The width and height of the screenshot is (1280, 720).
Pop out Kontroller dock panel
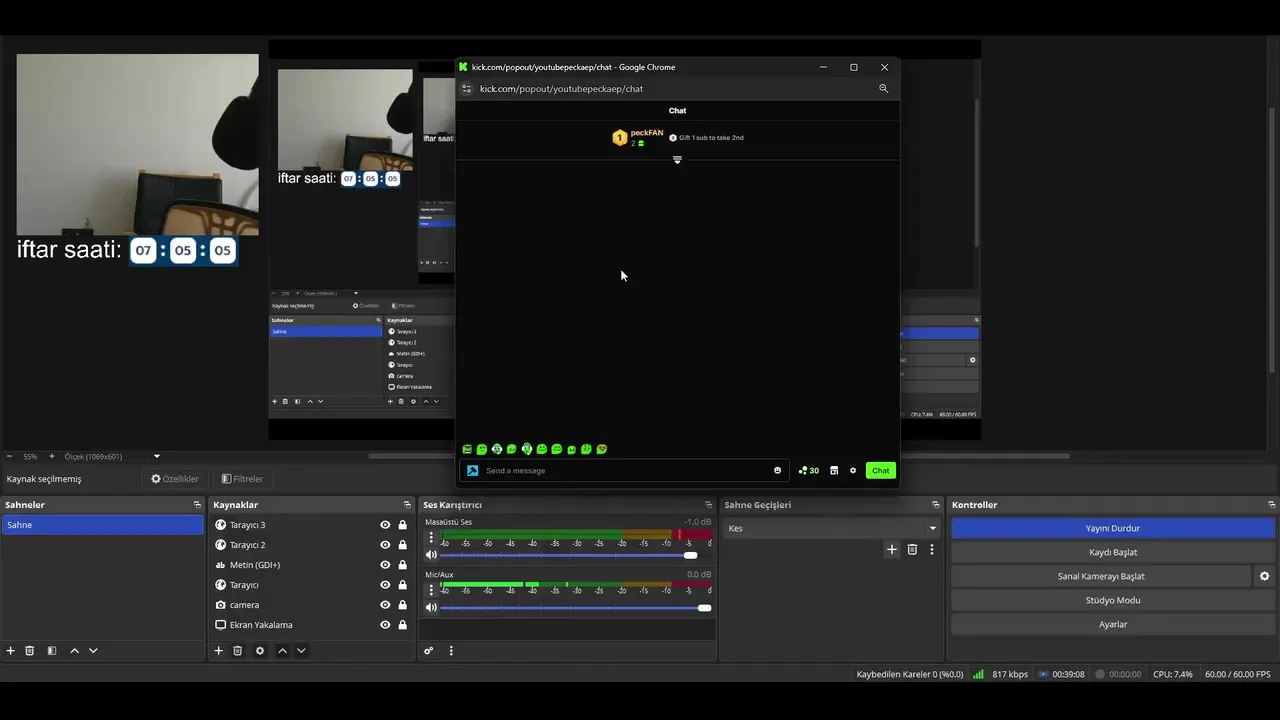point(1271,505)
